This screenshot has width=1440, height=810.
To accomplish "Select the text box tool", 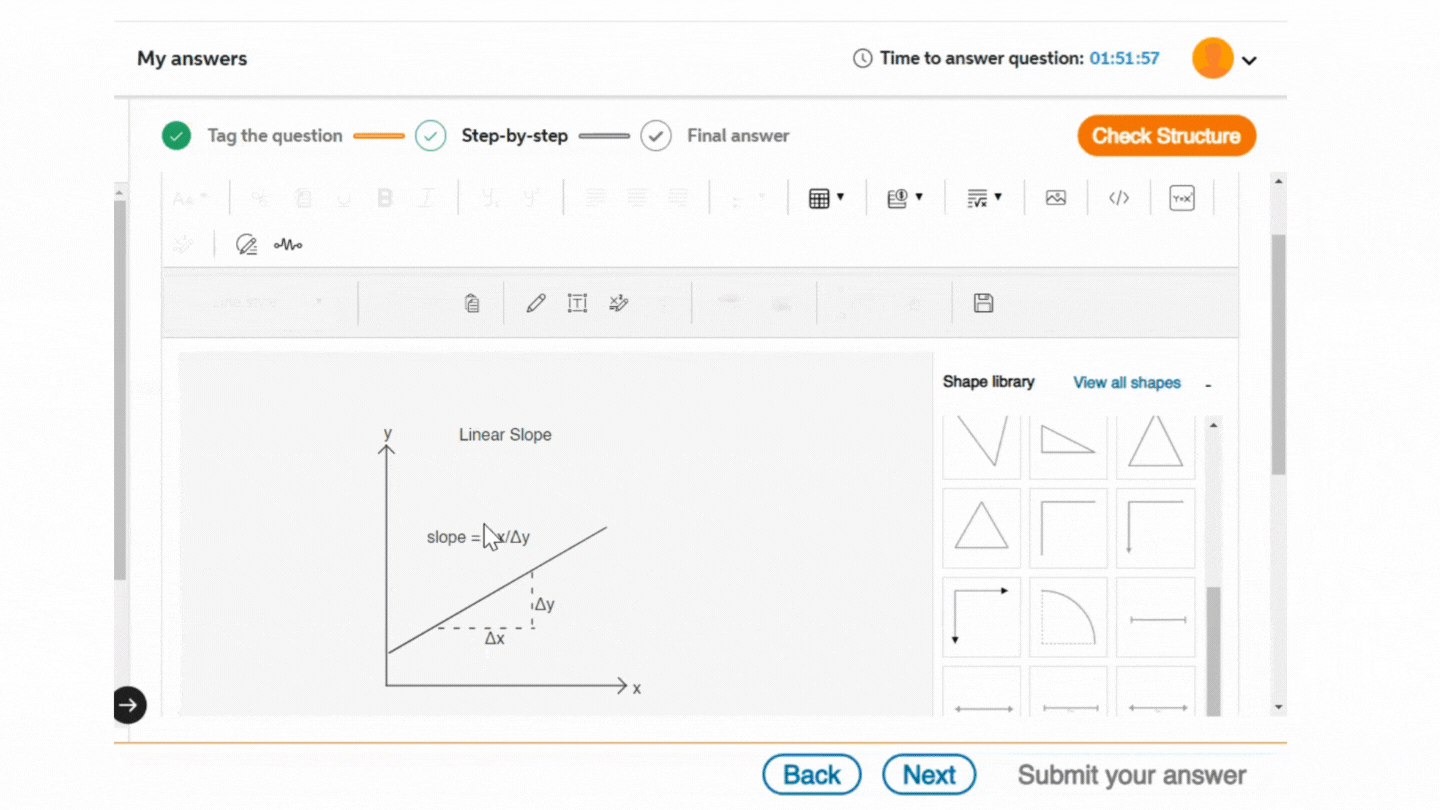I will [x=577, y=303].
